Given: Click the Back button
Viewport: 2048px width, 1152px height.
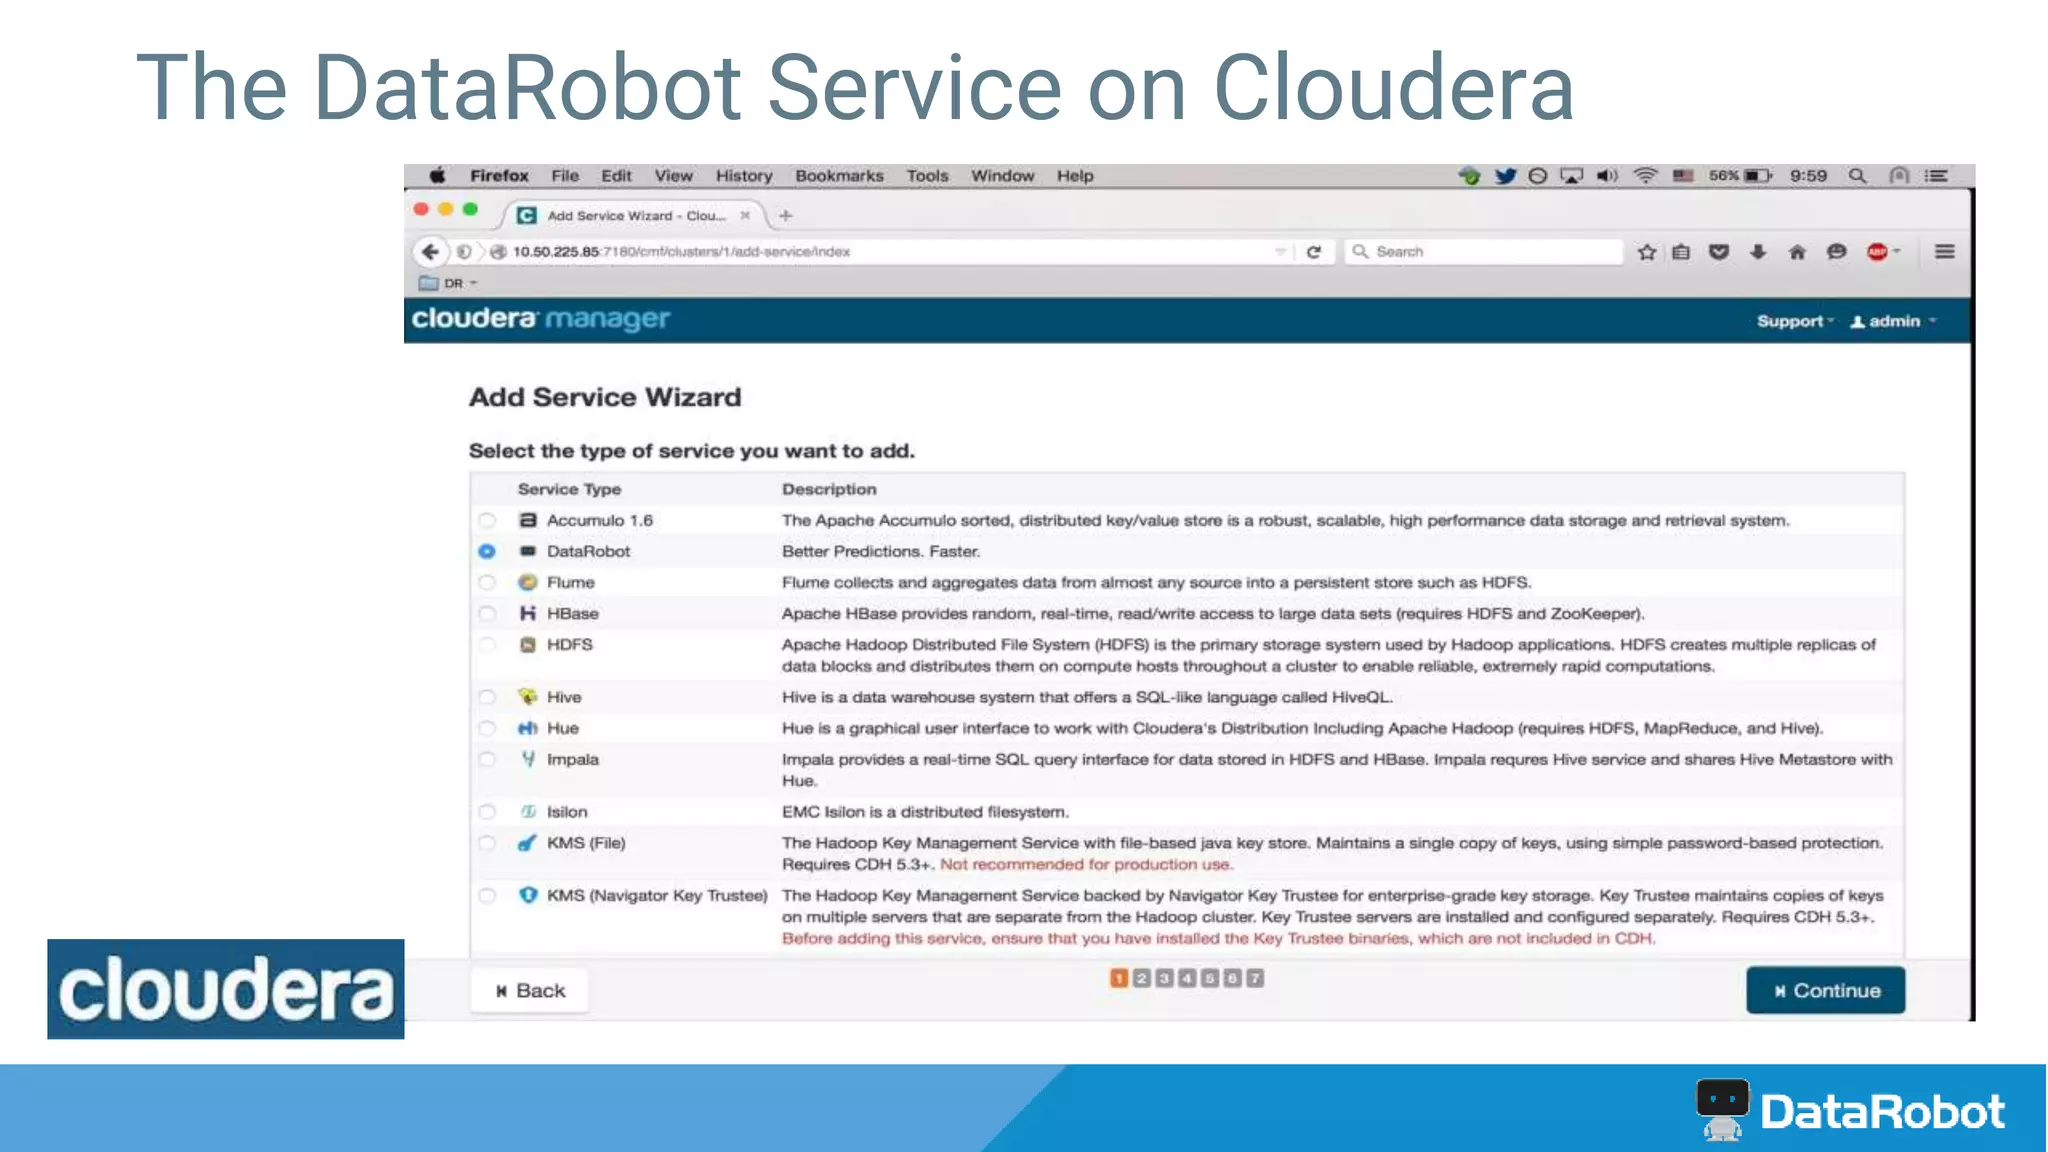Looking at the screenshot, I should 530,990.
